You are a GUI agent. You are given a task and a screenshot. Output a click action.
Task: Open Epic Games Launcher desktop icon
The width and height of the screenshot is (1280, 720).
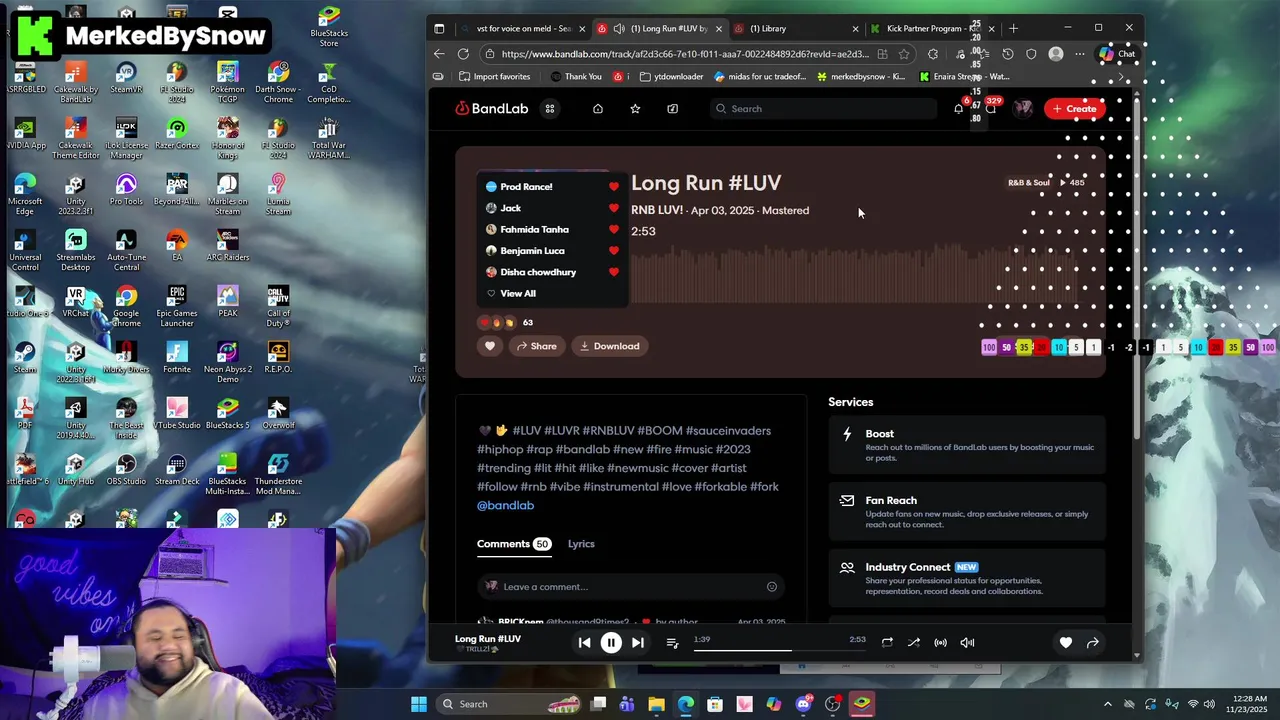pyautogui.click(x=177, y=306)
